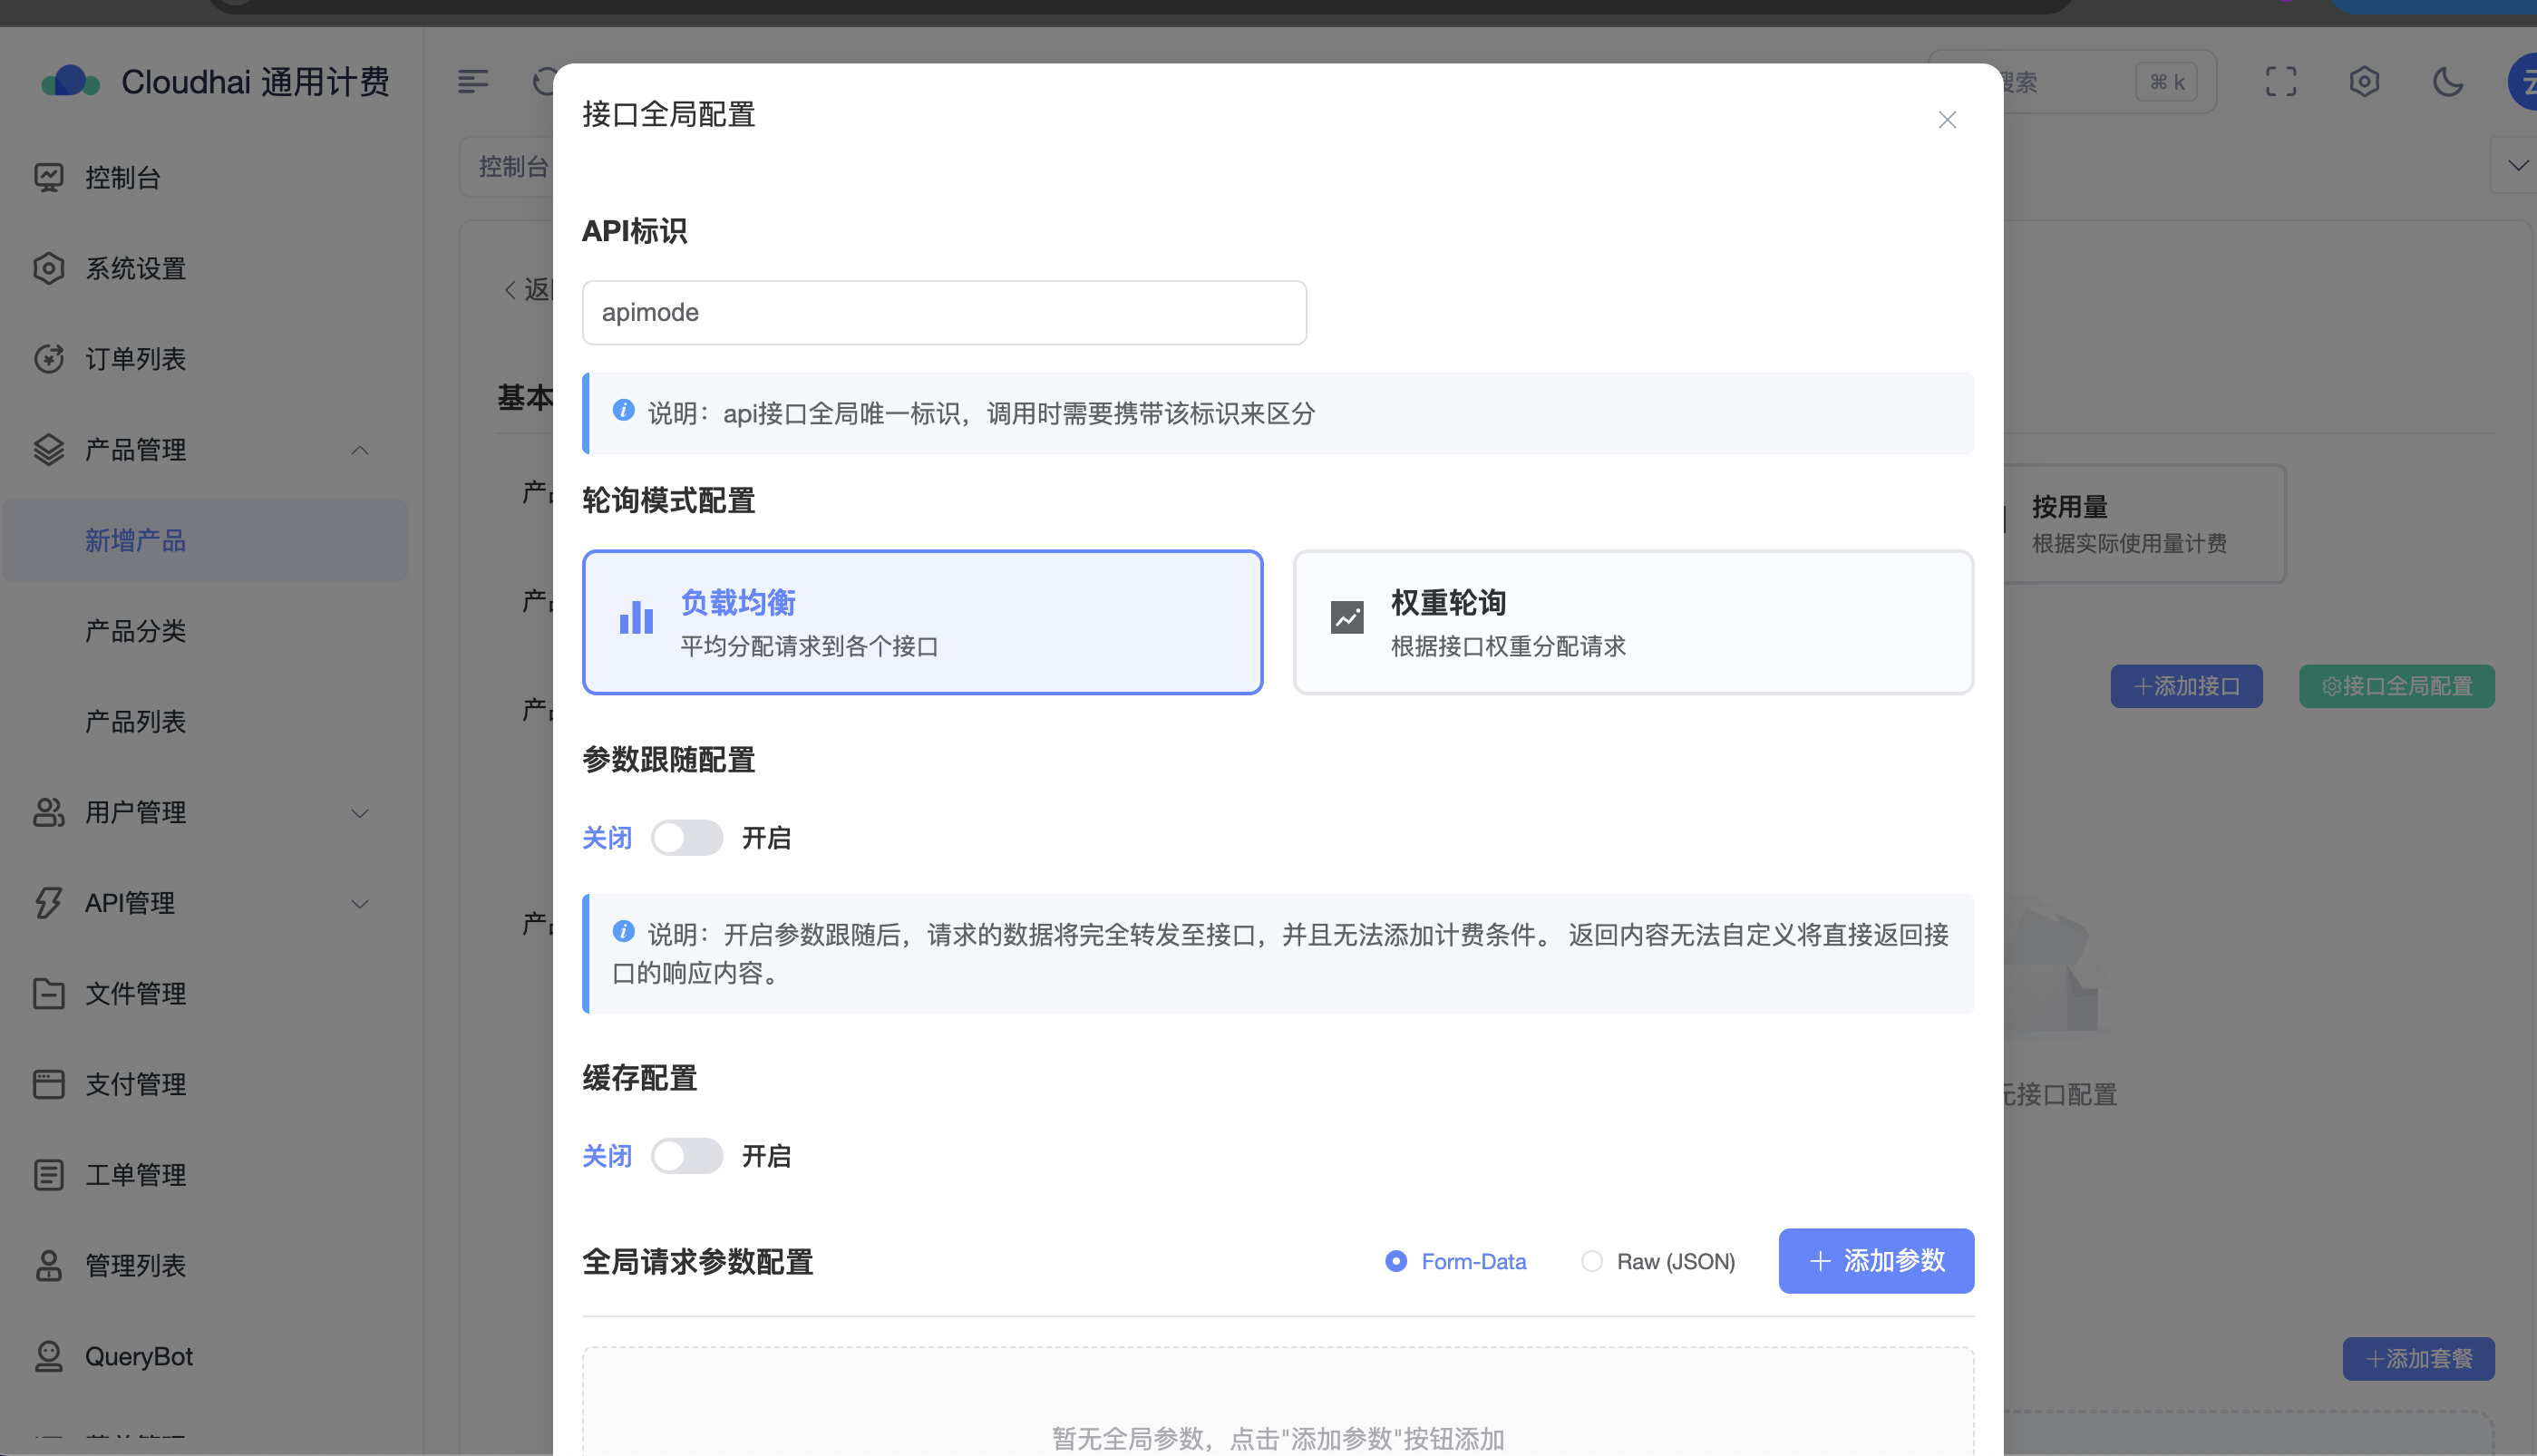Click the 返回 back link
Image resolution: width=2537 pixels, height=1456 pixels.
[526, 289]
